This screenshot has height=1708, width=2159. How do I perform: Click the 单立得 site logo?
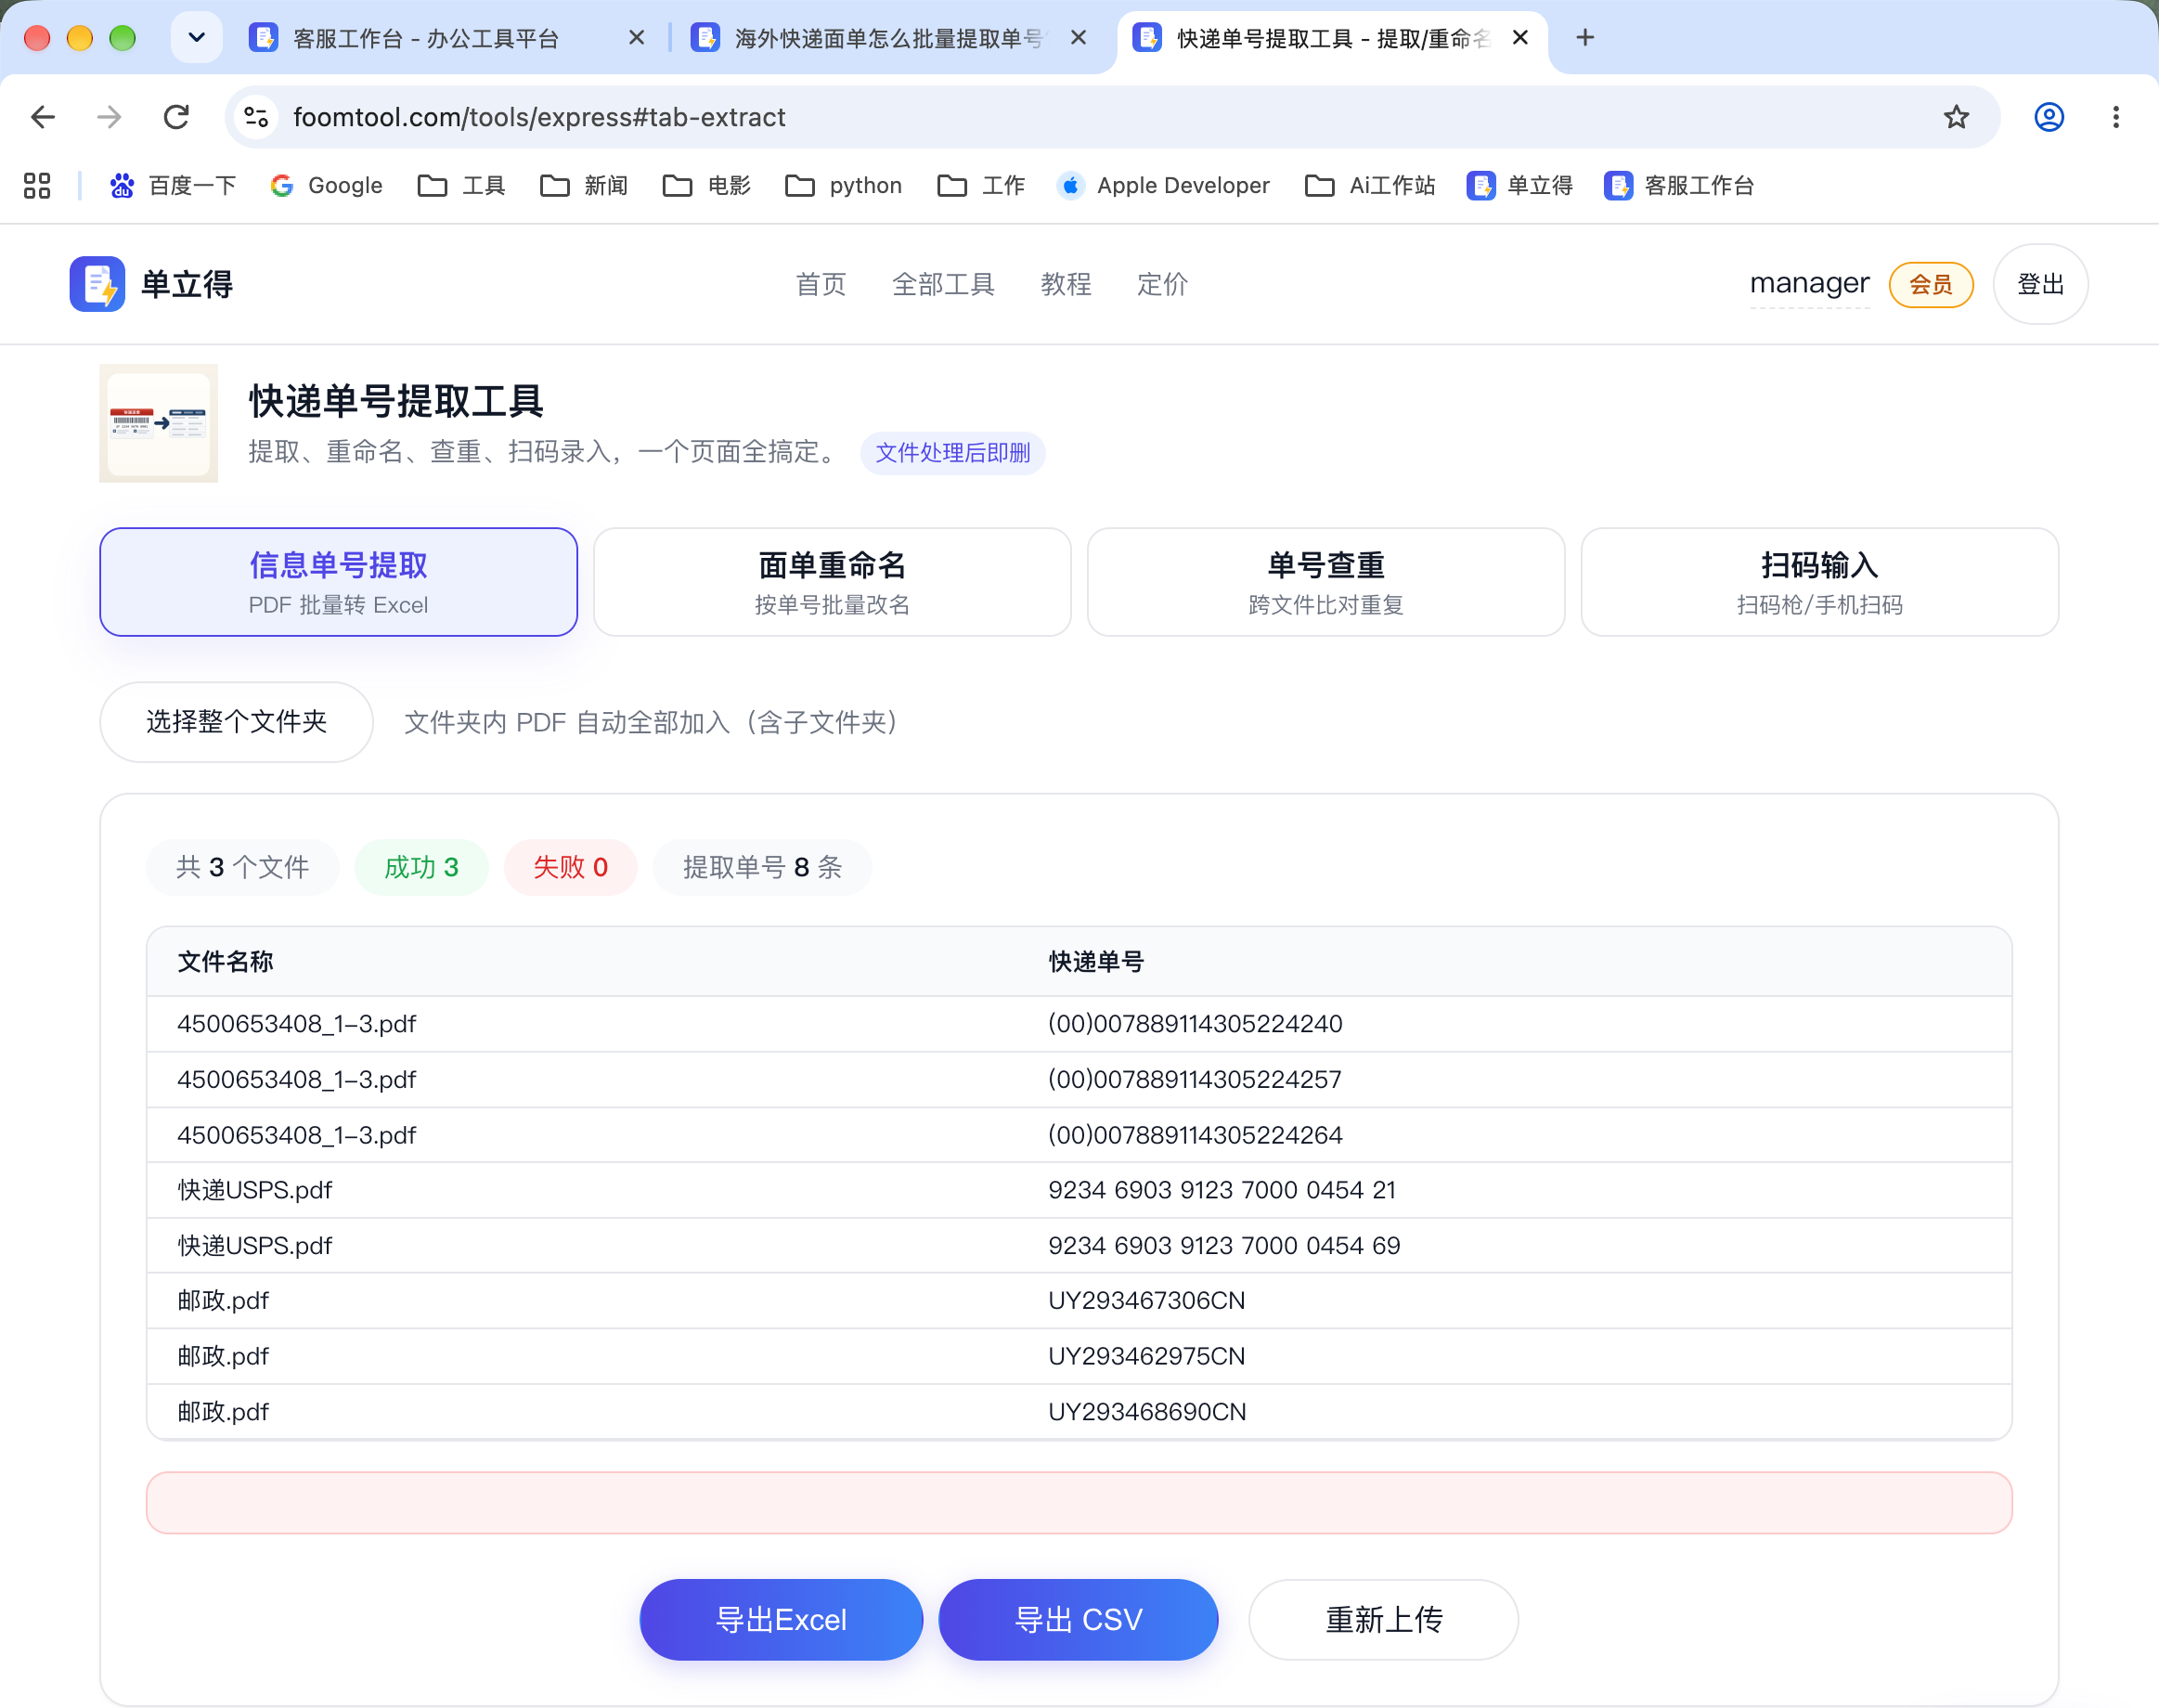click(x=151, y=284)
